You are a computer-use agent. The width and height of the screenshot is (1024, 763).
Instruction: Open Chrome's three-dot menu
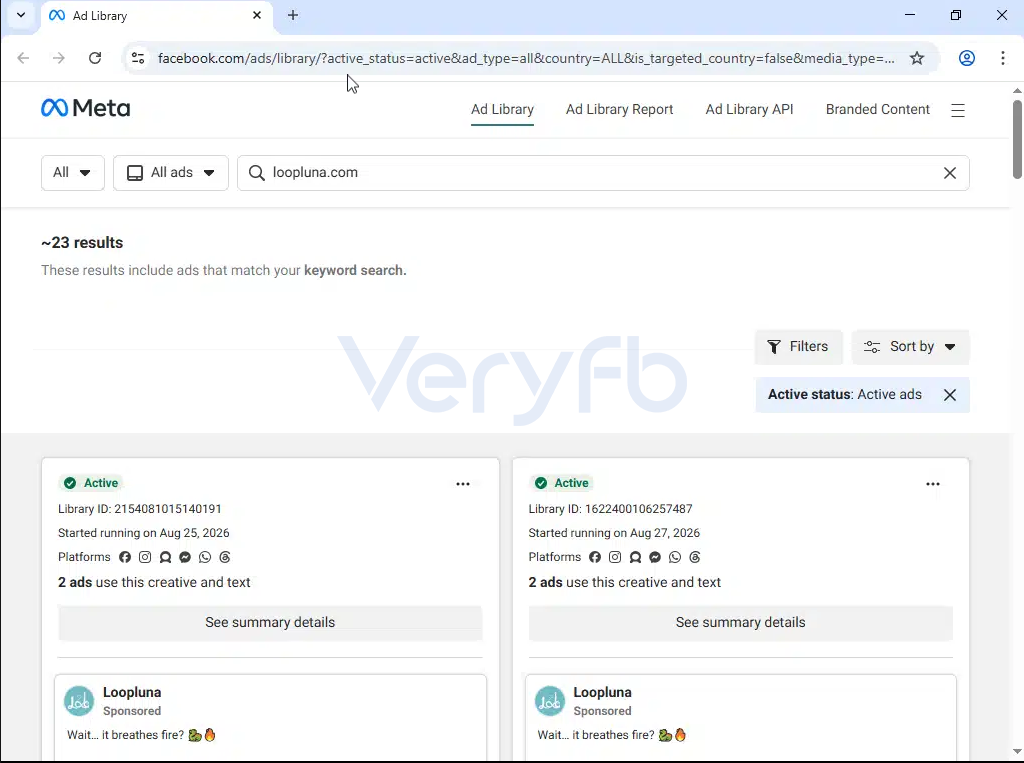(x=1002, y=58)
